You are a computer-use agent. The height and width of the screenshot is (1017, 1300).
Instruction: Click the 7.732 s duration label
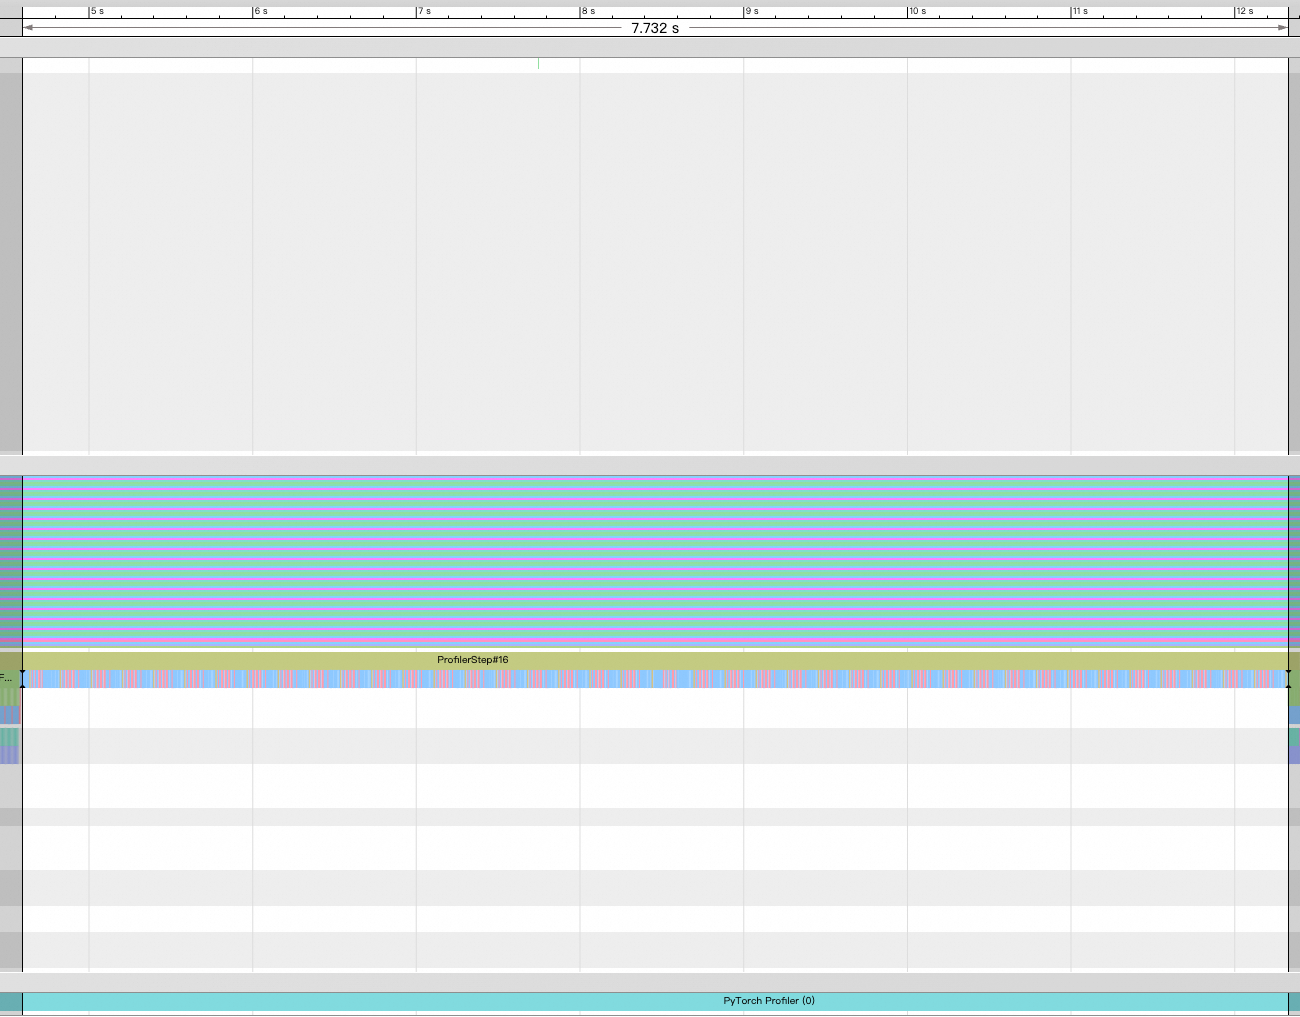tap(654, 28)
